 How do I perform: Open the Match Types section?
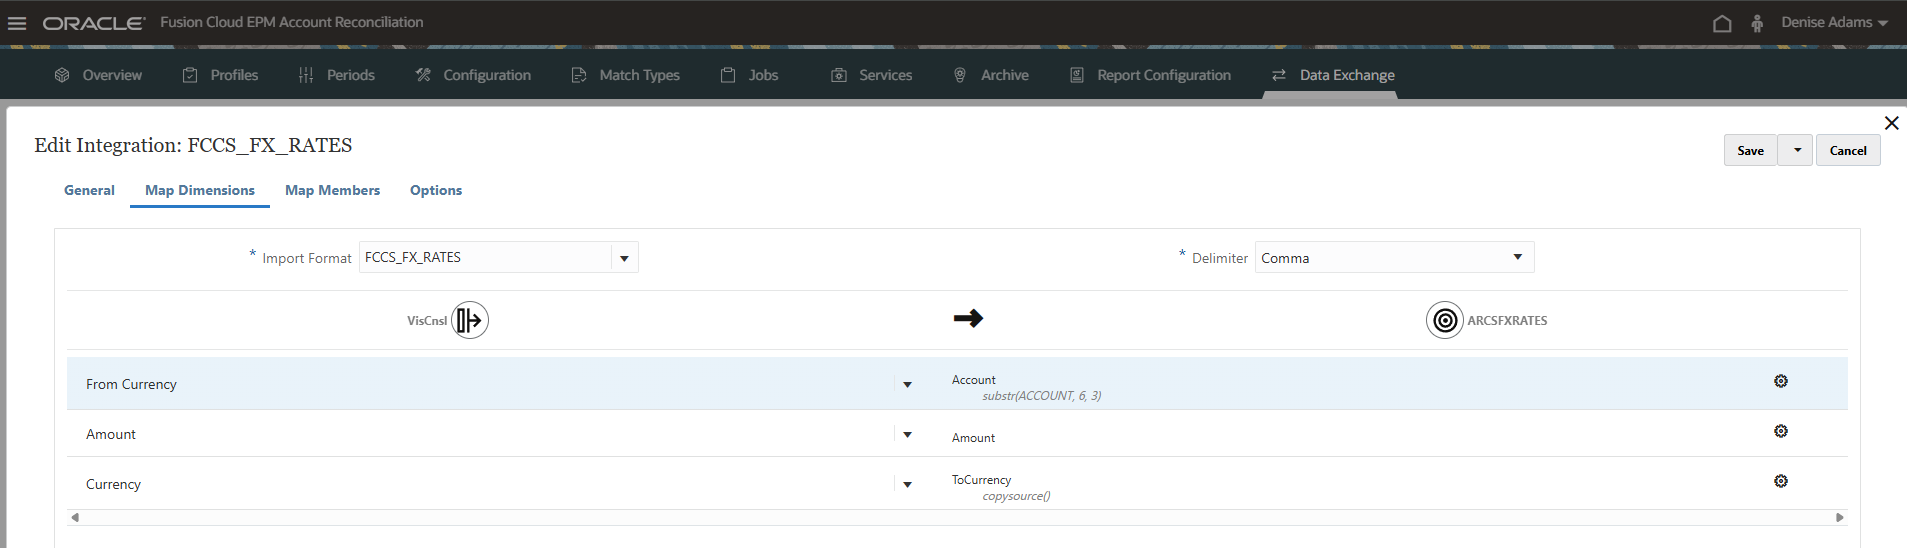tap(625, 75)
